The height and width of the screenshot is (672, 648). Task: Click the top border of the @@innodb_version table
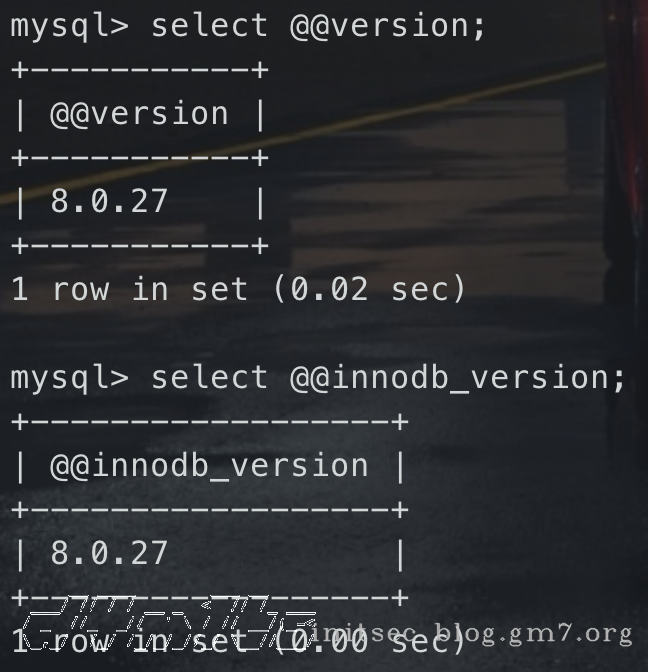point(209,421)
